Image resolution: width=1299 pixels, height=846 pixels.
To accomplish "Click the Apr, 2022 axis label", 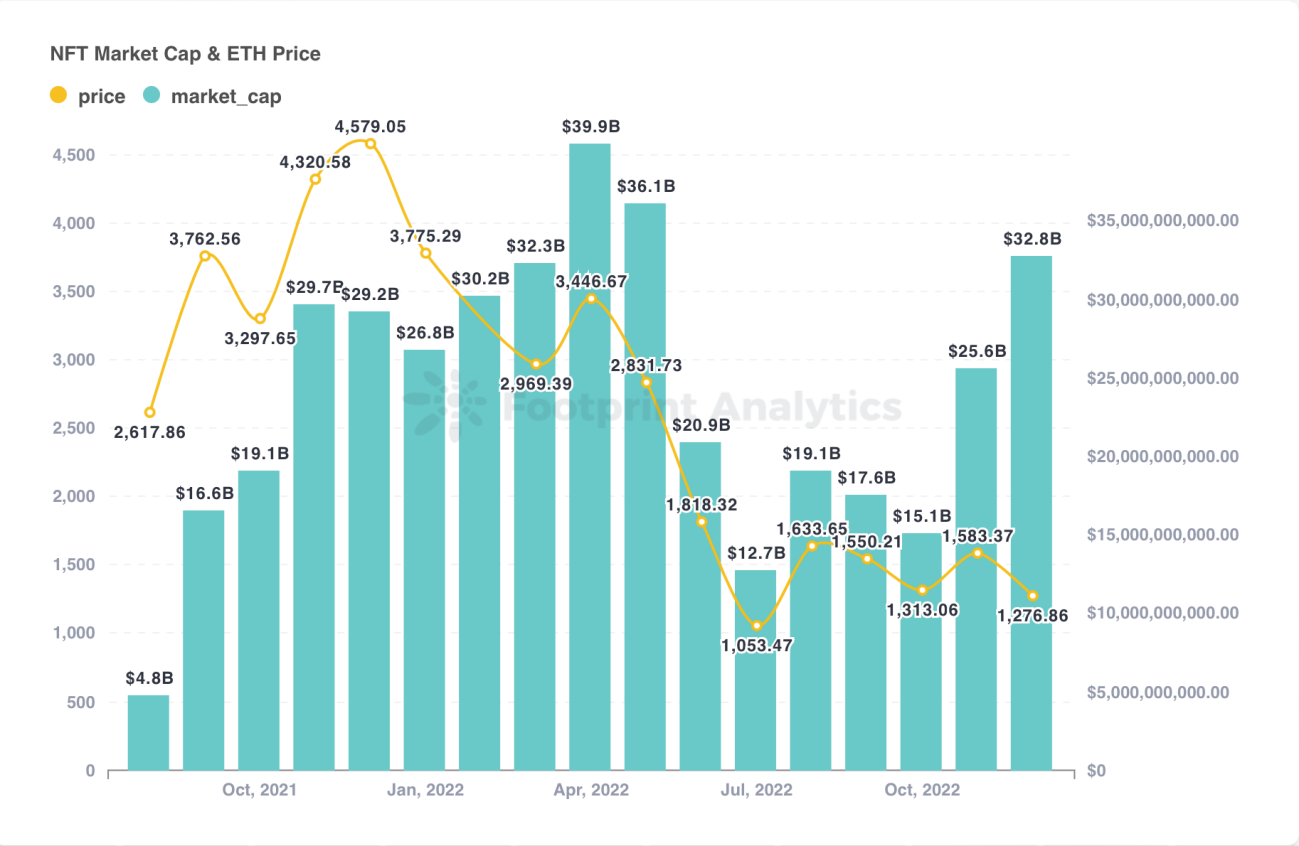I will click(590, 790).
